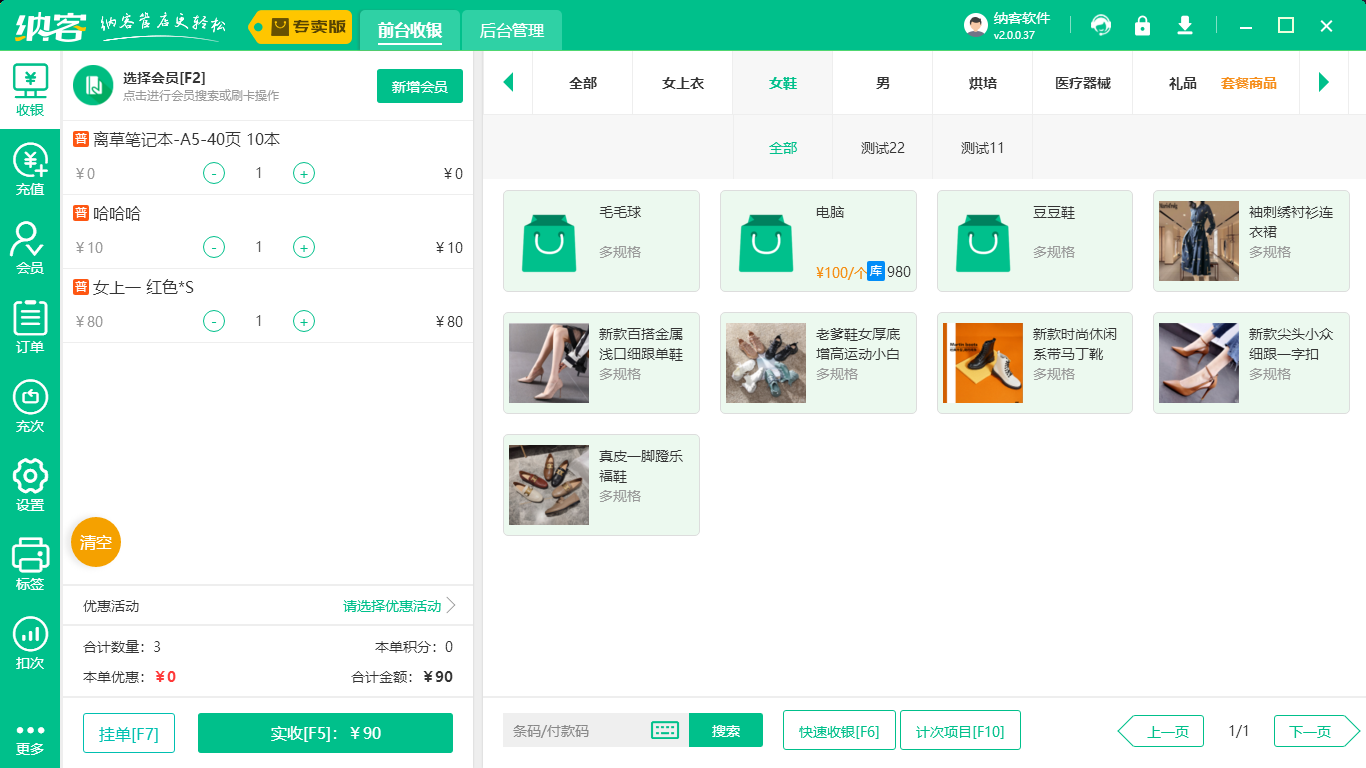Decrease quantity of 哈哈哈
The image size is (1366, 768).
214,247
